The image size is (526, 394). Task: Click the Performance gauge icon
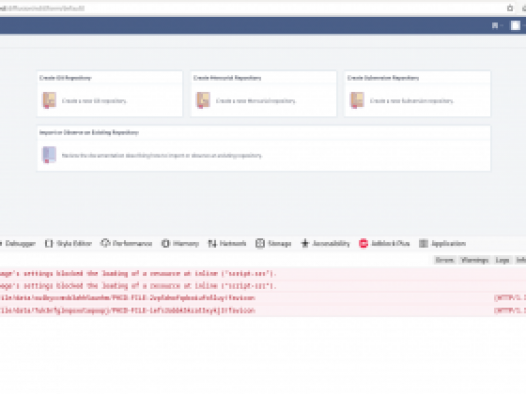coord(105,243)
